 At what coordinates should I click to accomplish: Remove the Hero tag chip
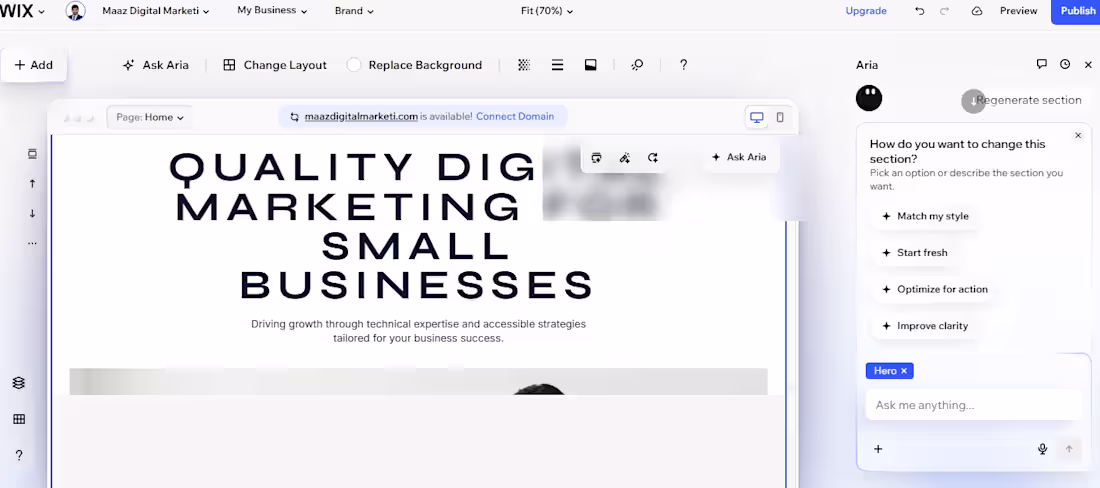point(904,371)
